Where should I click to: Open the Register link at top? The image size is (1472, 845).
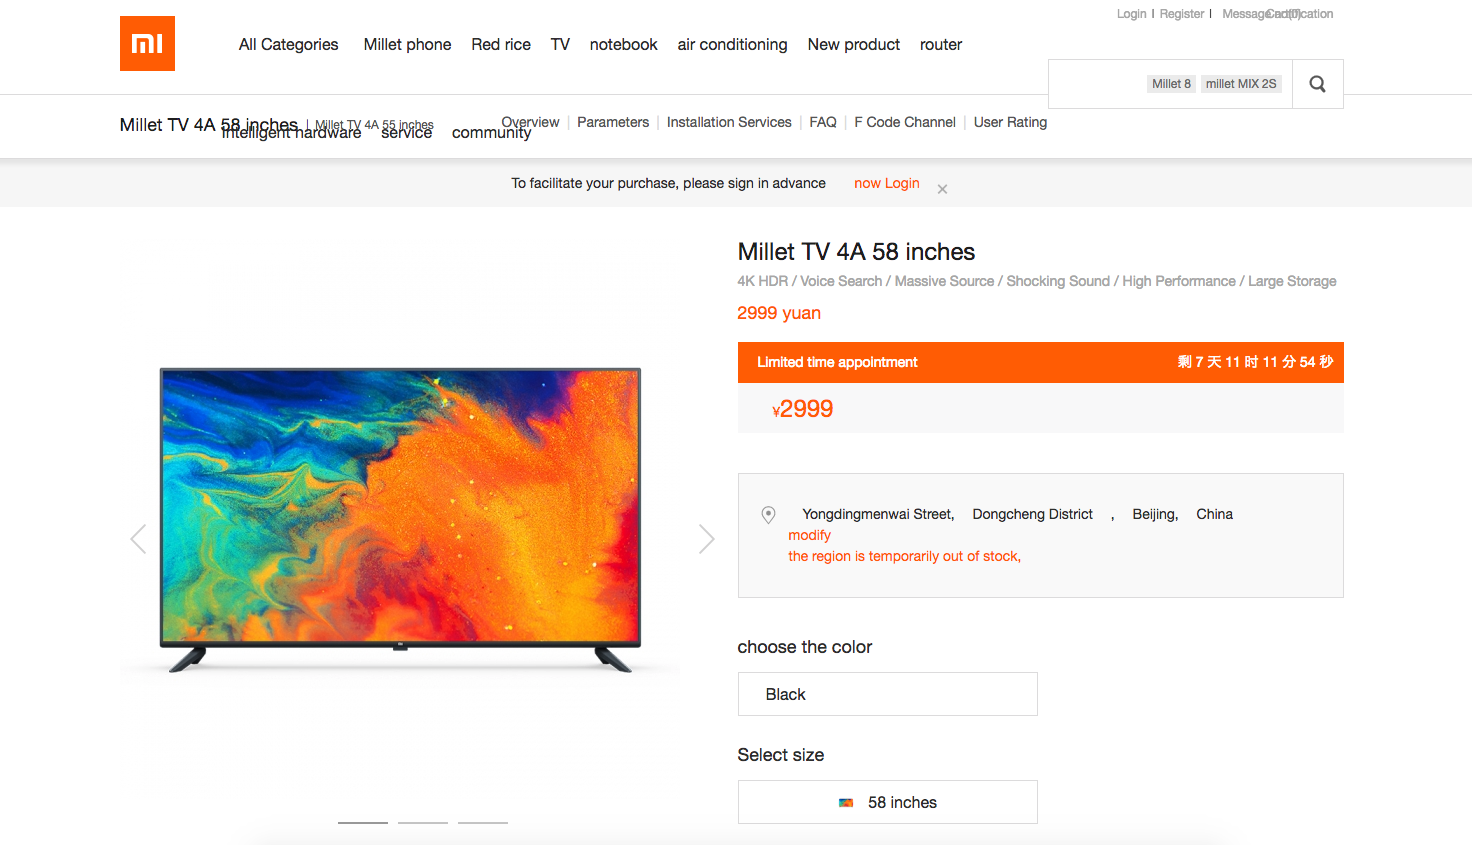tap(1181, 14)
